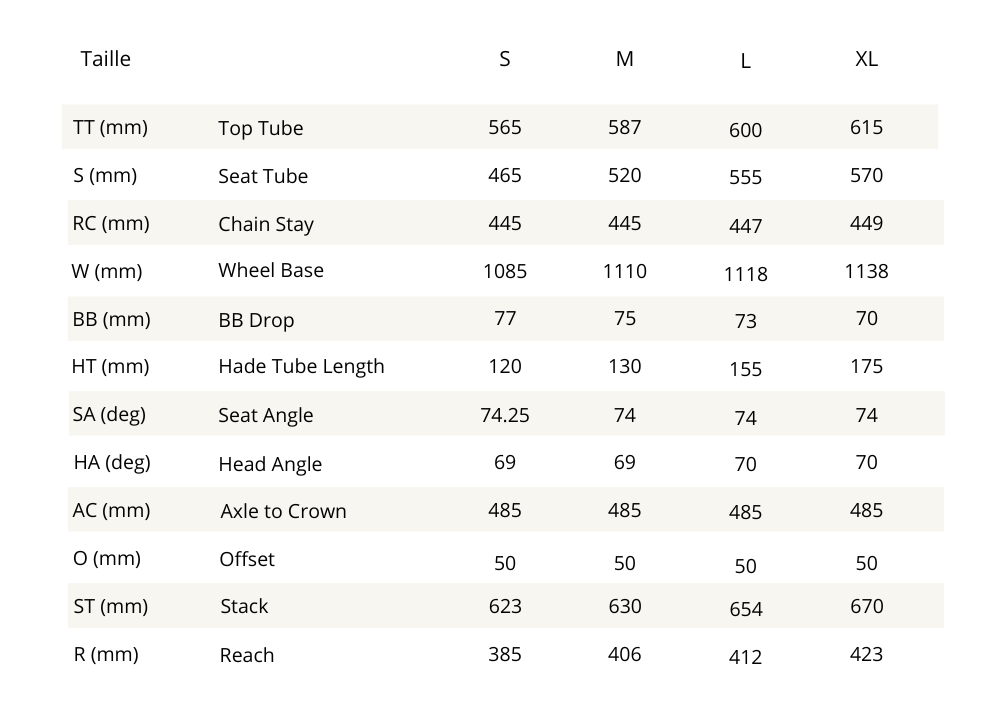The image size is (1000, 707).
Task: Select the L size column header
Action: (746, 61)
